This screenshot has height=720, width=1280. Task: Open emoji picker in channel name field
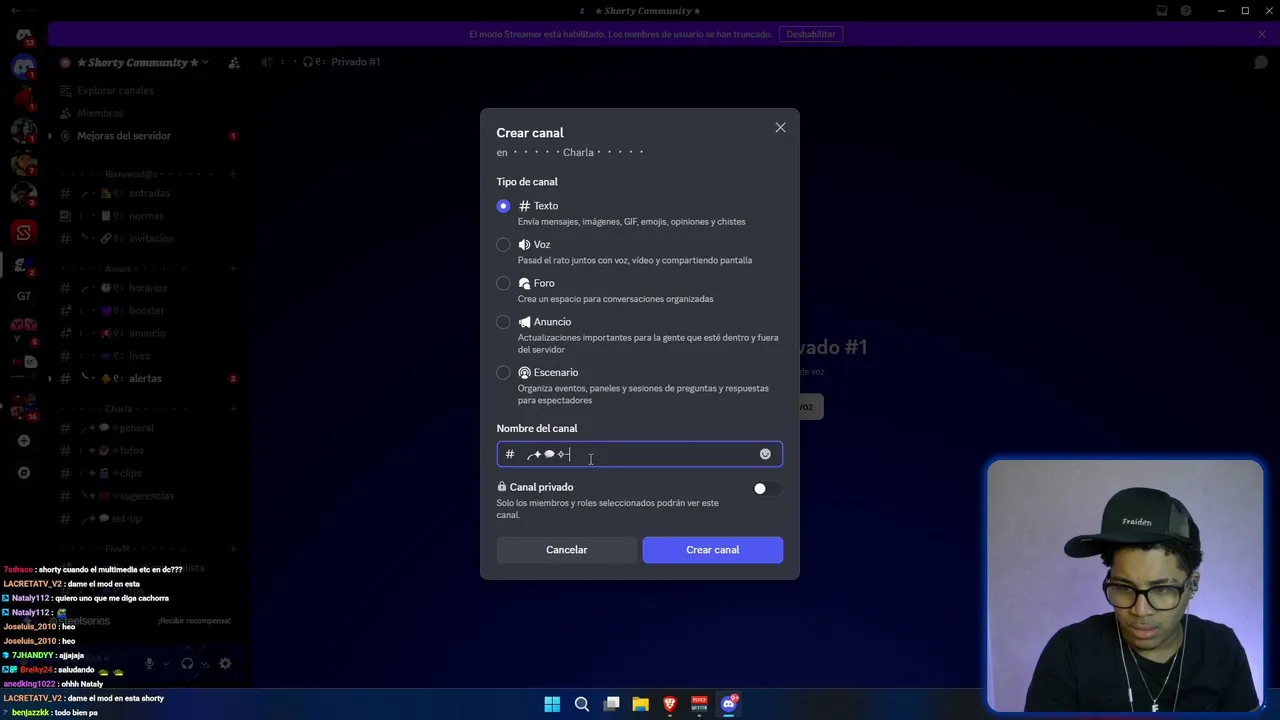pyautogui.click(x=765, y=454)
